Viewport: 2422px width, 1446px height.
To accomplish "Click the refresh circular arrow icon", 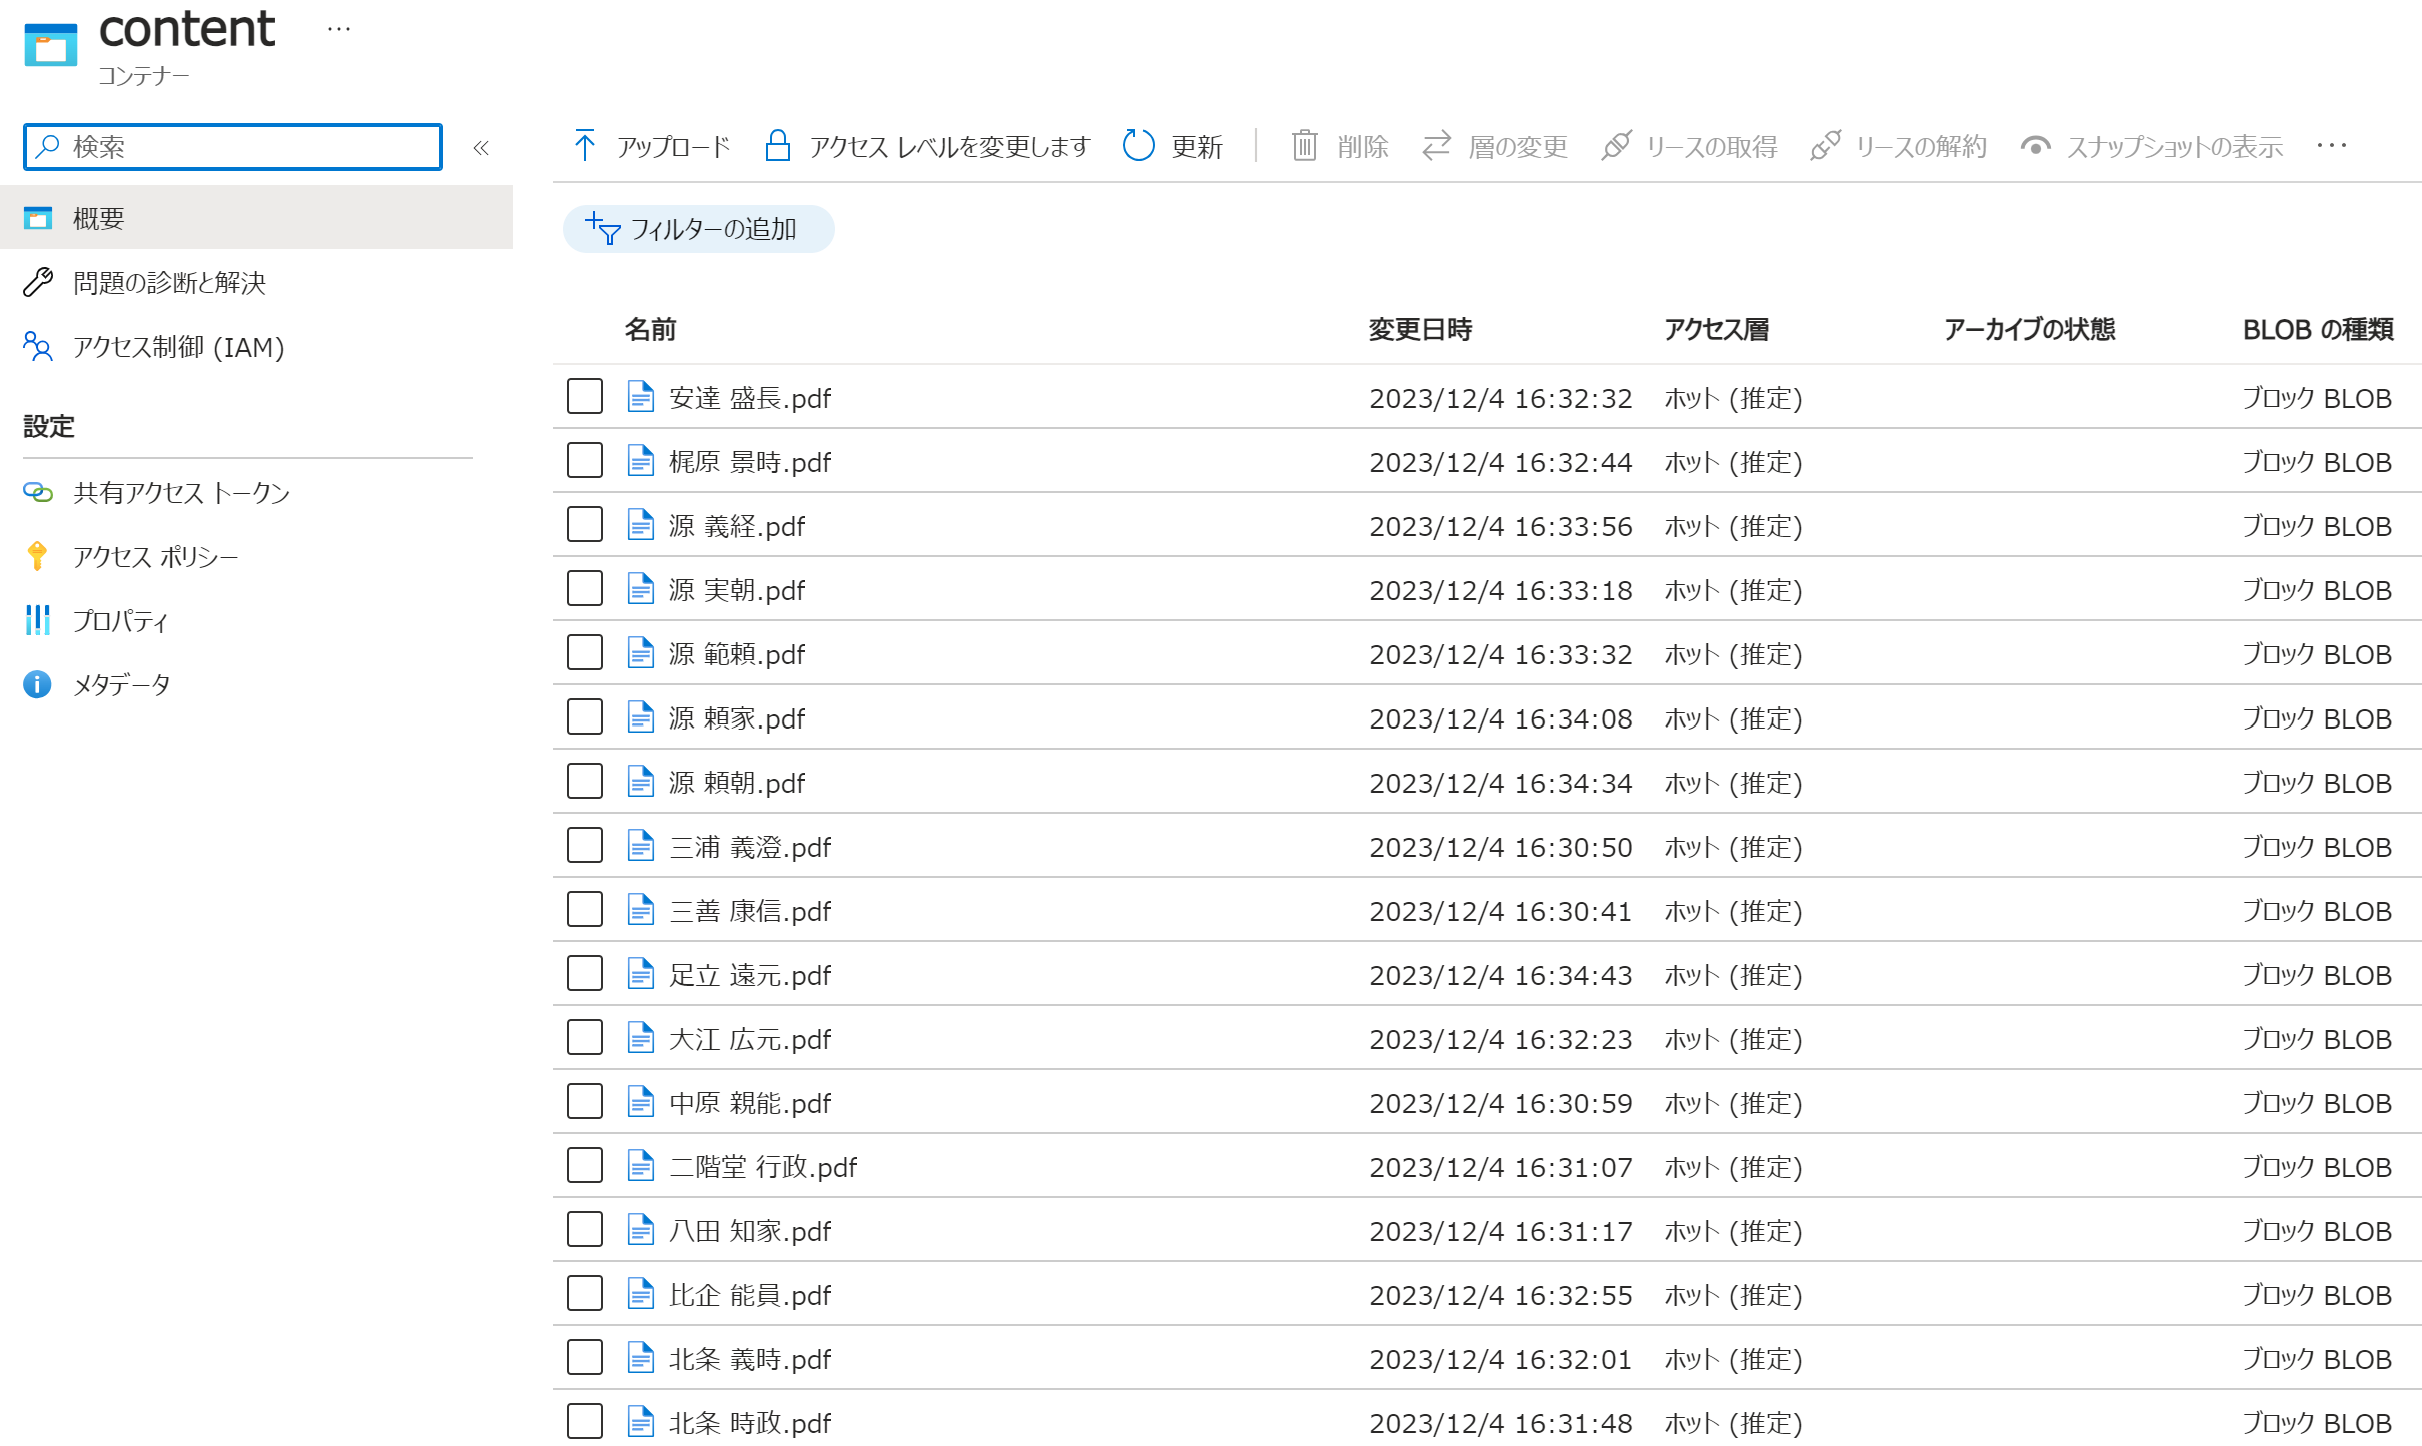I will tap(1138, 146).
